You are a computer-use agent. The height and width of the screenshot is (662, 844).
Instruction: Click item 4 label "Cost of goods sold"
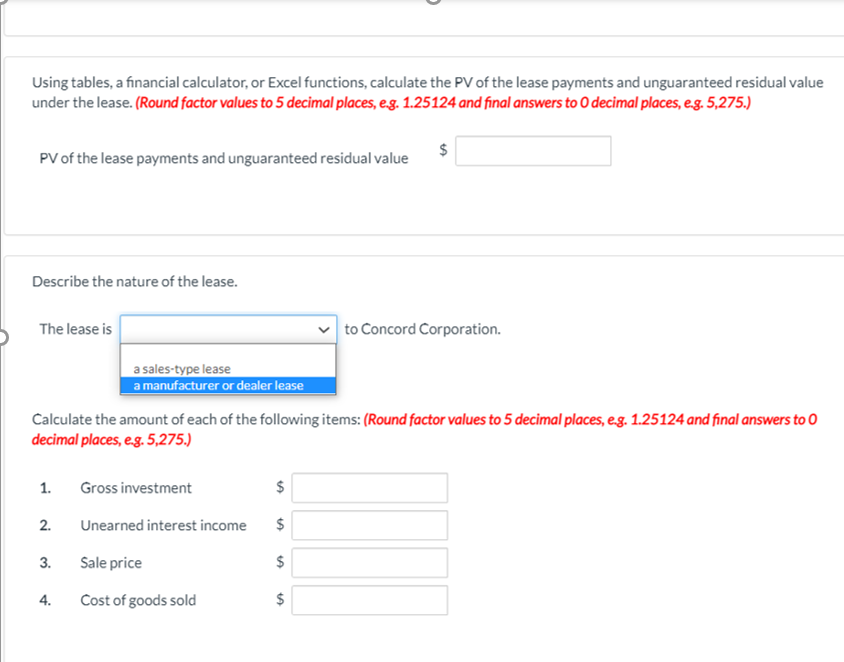(x=138, y=600)
